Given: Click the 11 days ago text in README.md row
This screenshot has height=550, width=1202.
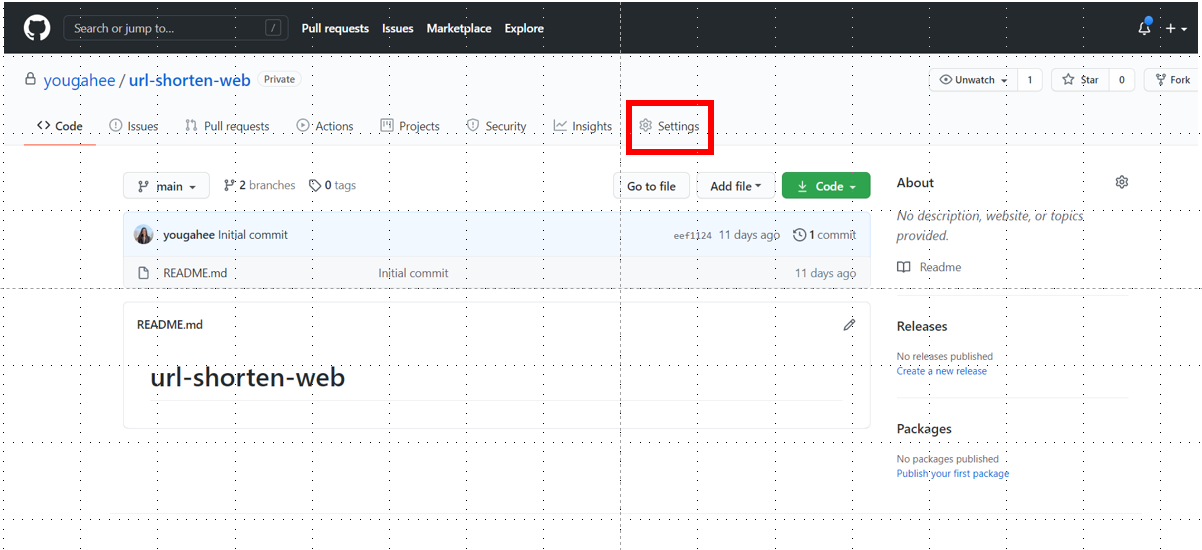Looking at the screenshot, I should click(x=825, y=273).
